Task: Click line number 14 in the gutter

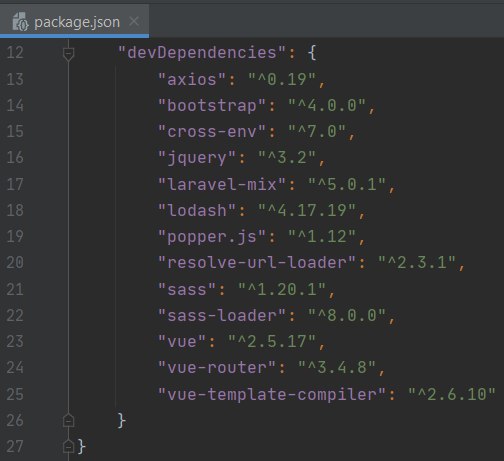Action: [15, 105]
